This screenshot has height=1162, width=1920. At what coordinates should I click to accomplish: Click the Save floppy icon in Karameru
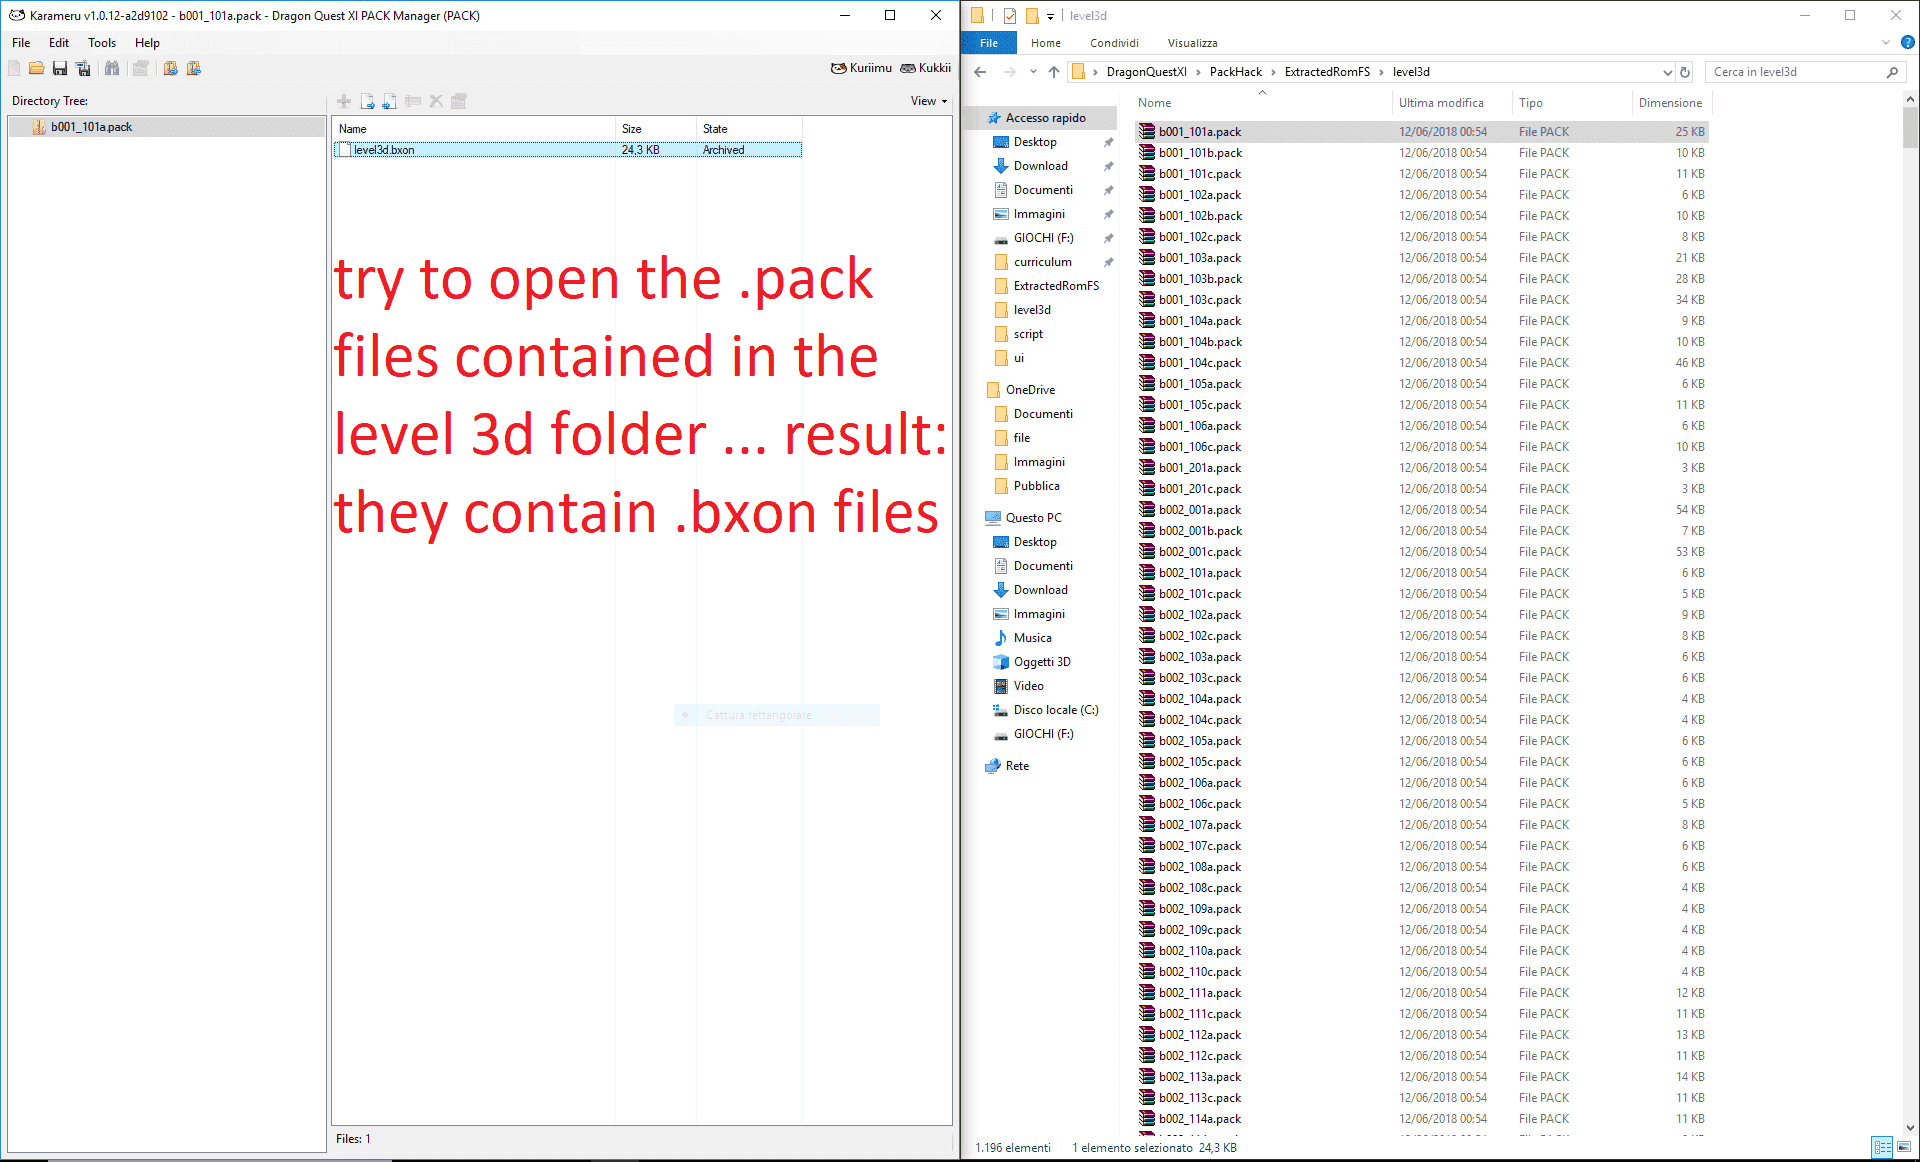pyautogui.click(x=60, y=68)
